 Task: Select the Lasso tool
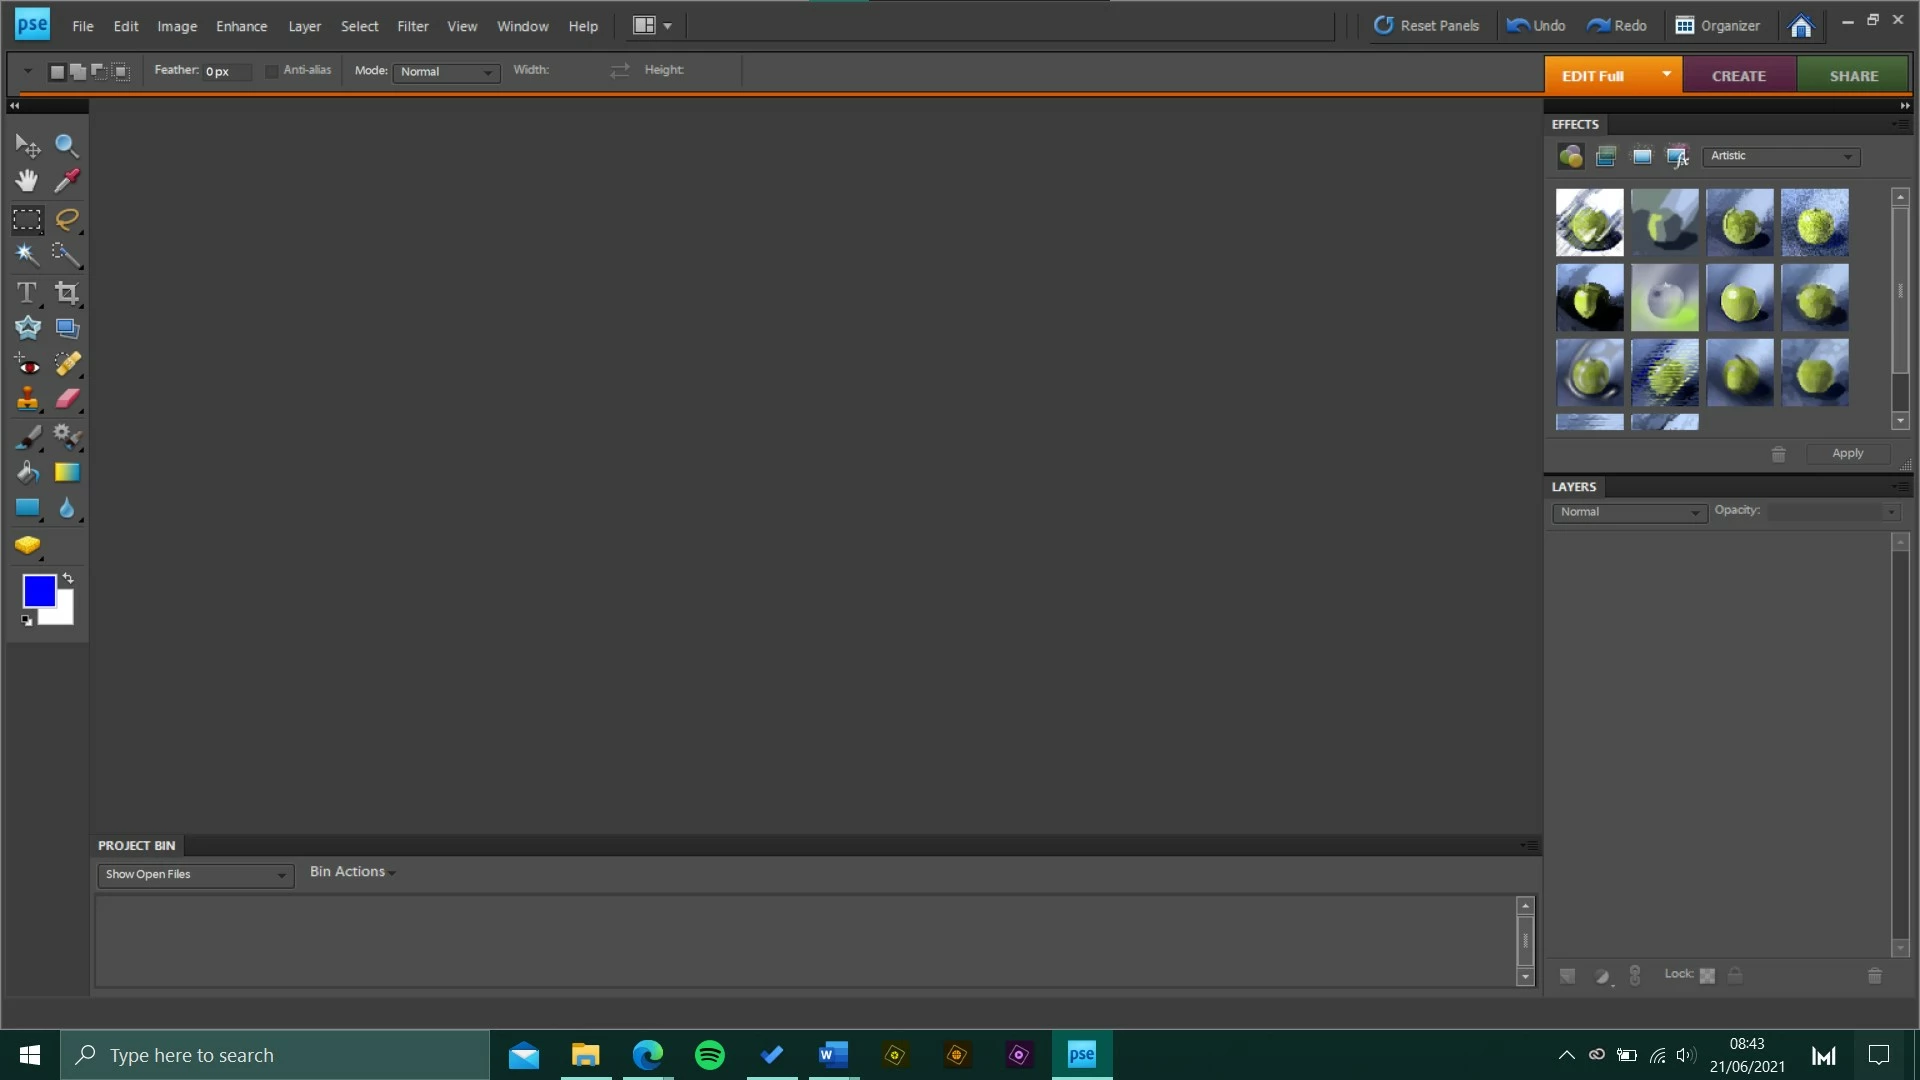(67, 219)
